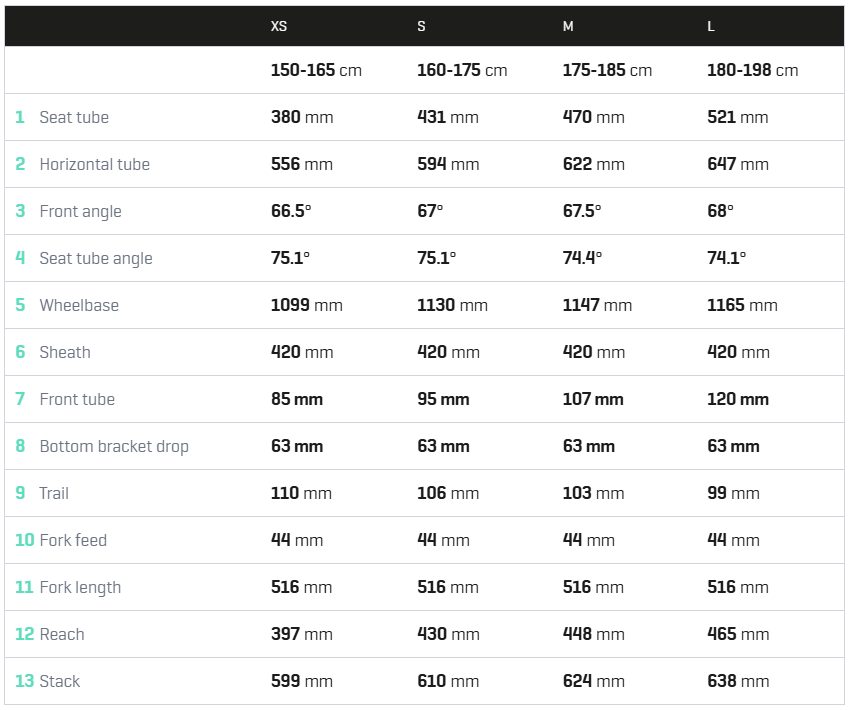Click the Fork feed row label
The image size is (852, 710).
click(x=73, y=541)
